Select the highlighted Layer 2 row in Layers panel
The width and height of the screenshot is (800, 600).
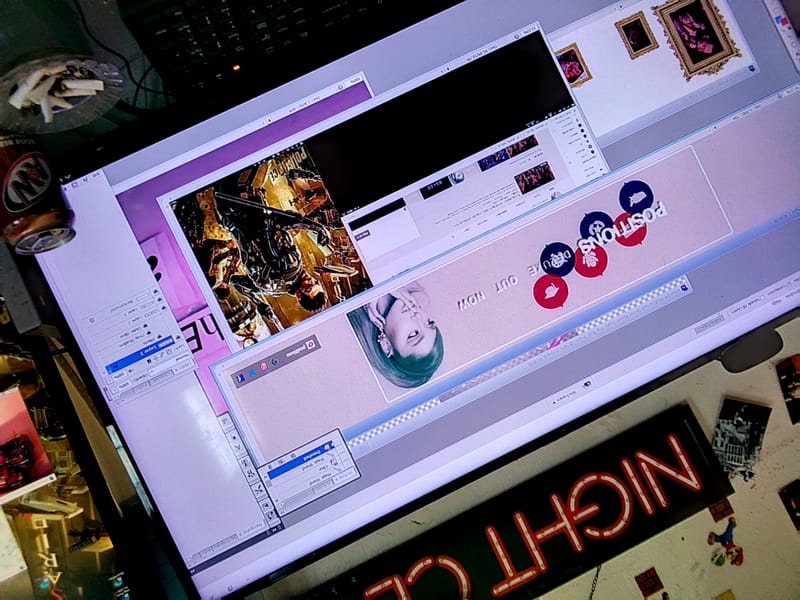(x=141, y=357)
